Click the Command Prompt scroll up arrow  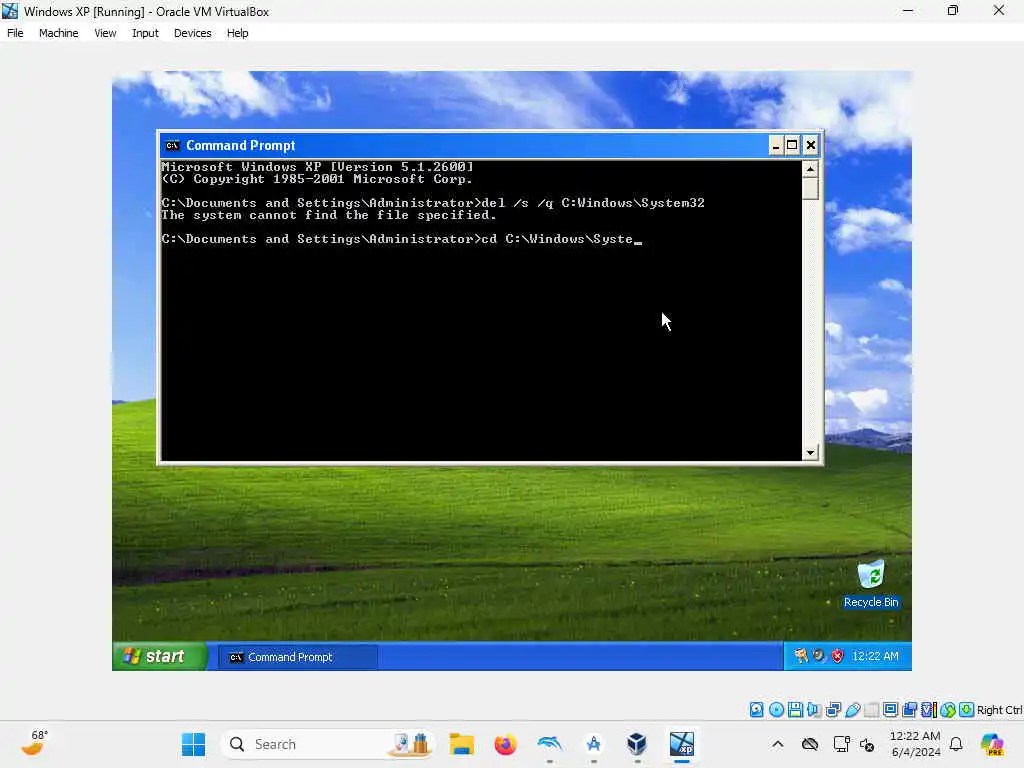[x=810, y=169]
